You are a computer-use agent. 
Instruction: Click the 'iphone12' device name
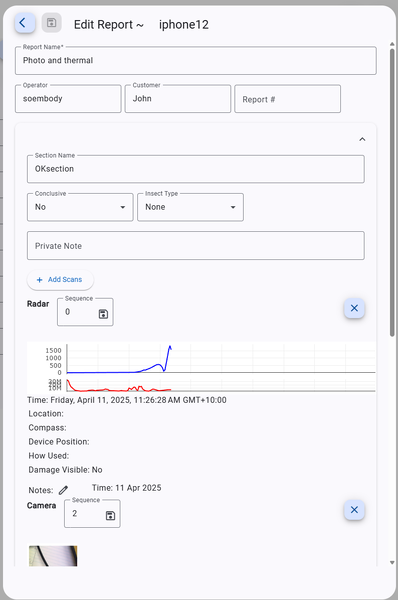pyautogui.click(x=184, y=24)
